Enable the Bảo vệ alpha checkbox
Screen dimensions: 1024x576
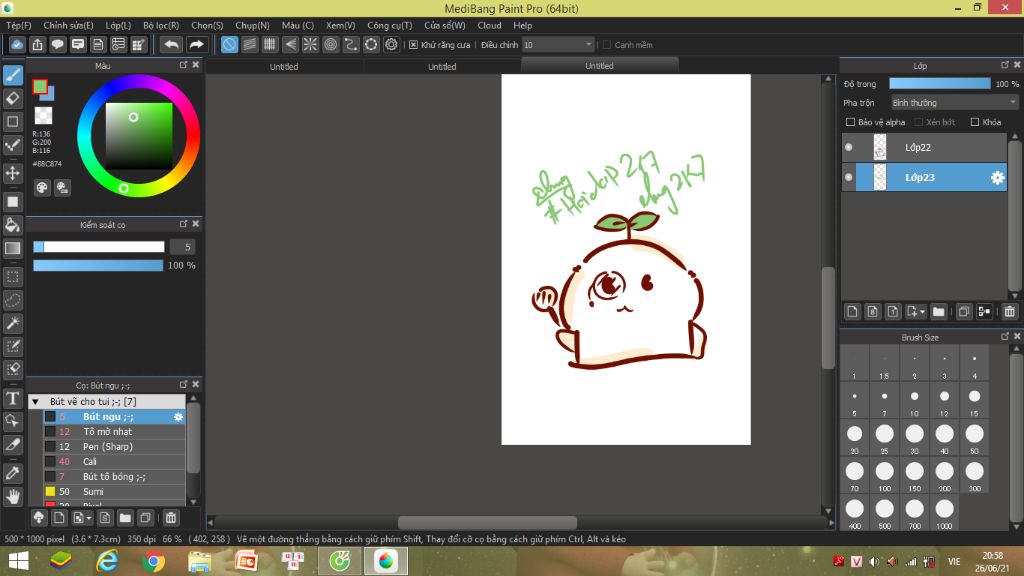click(850, 122)
